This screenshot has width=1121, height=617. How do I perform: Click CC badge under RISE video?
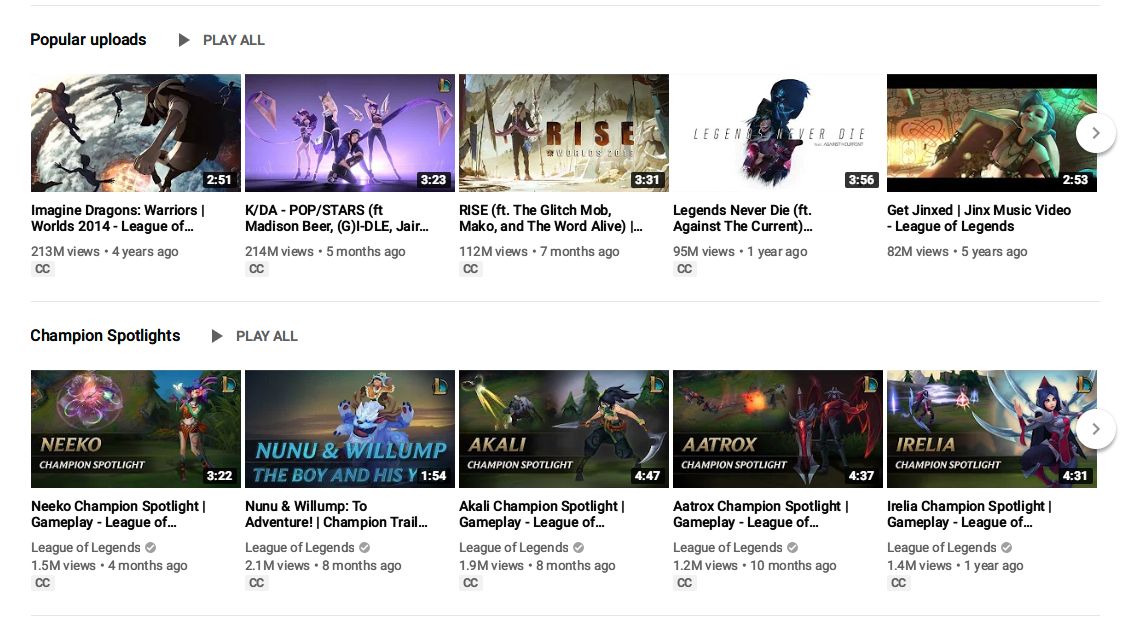(470, 269)
